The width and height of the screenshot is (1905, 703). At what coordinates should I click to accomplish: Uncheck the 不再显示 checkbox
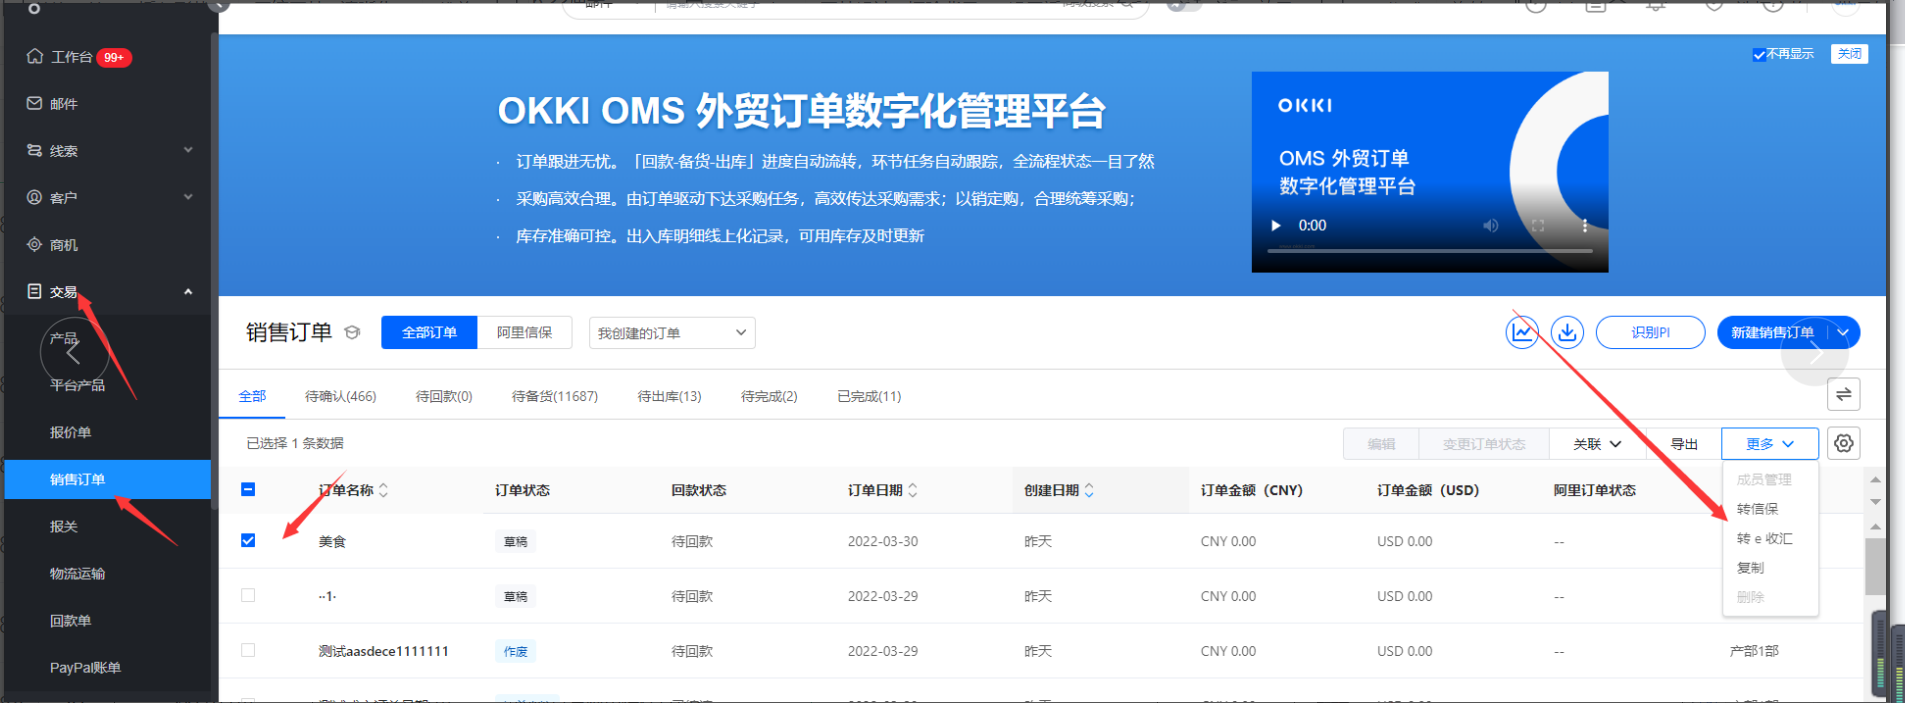point(1759,54)
